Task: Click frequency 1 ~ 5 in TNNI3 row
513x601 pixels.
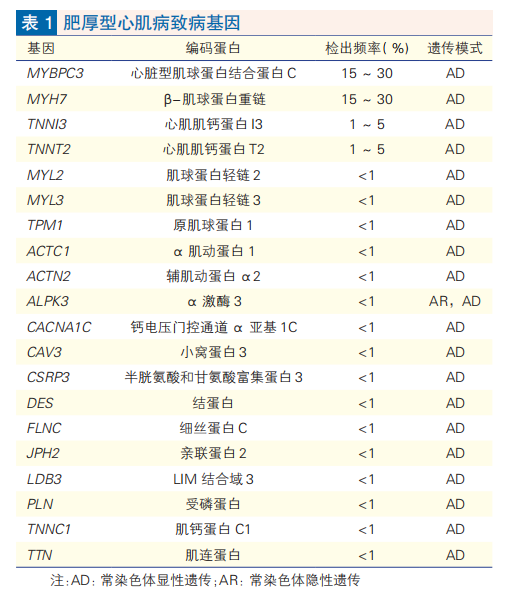Action: (367, 124)
